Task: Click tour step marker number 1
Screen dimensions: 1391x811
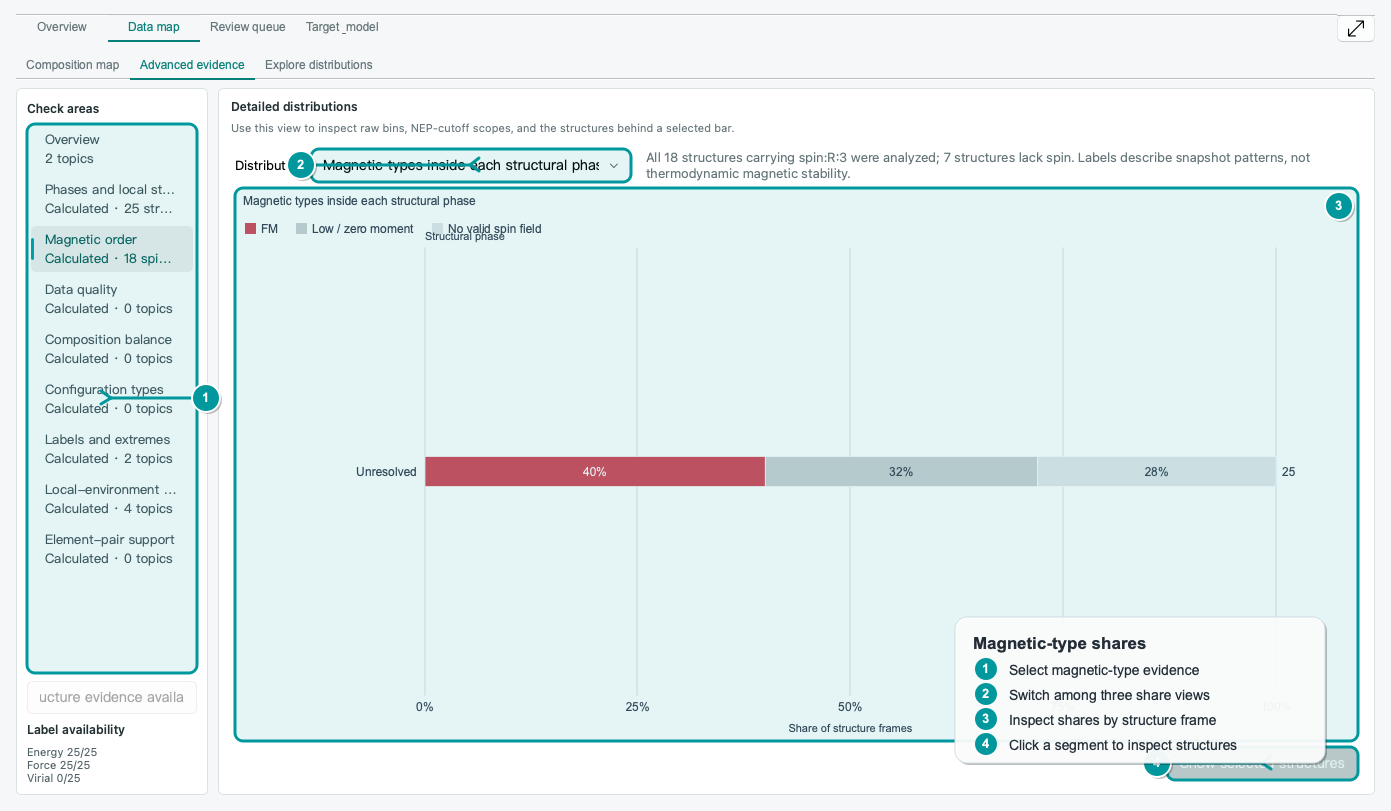Action: 205,398
